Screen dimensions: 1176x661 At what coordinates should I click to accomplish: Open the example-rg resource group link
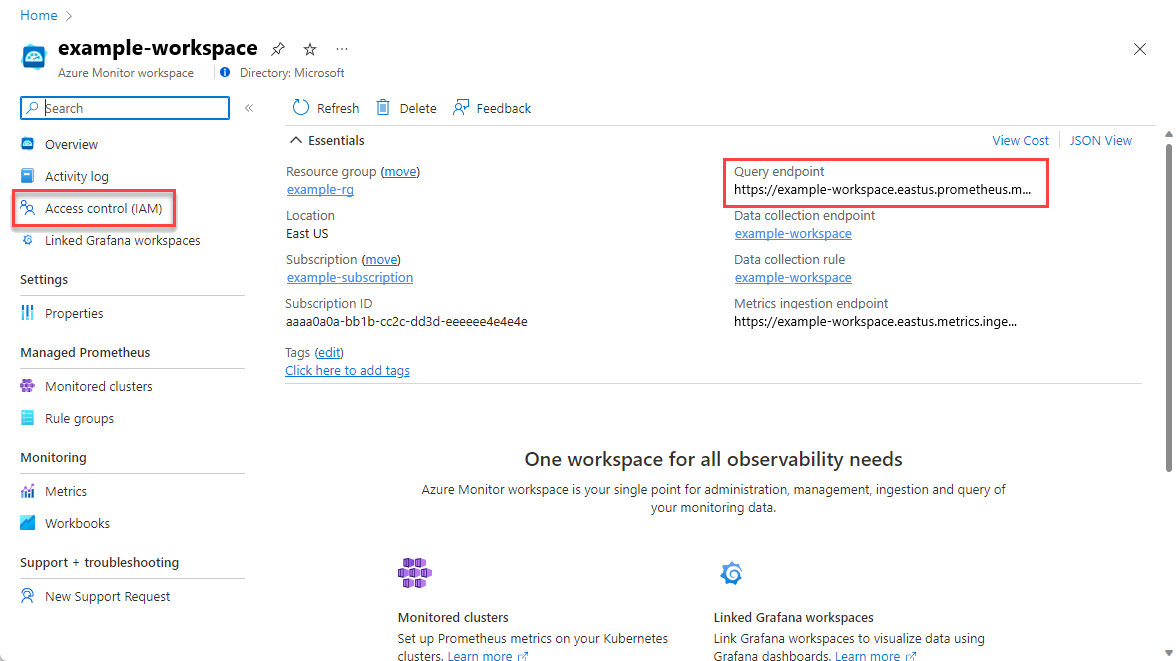(x=320, y=190)
